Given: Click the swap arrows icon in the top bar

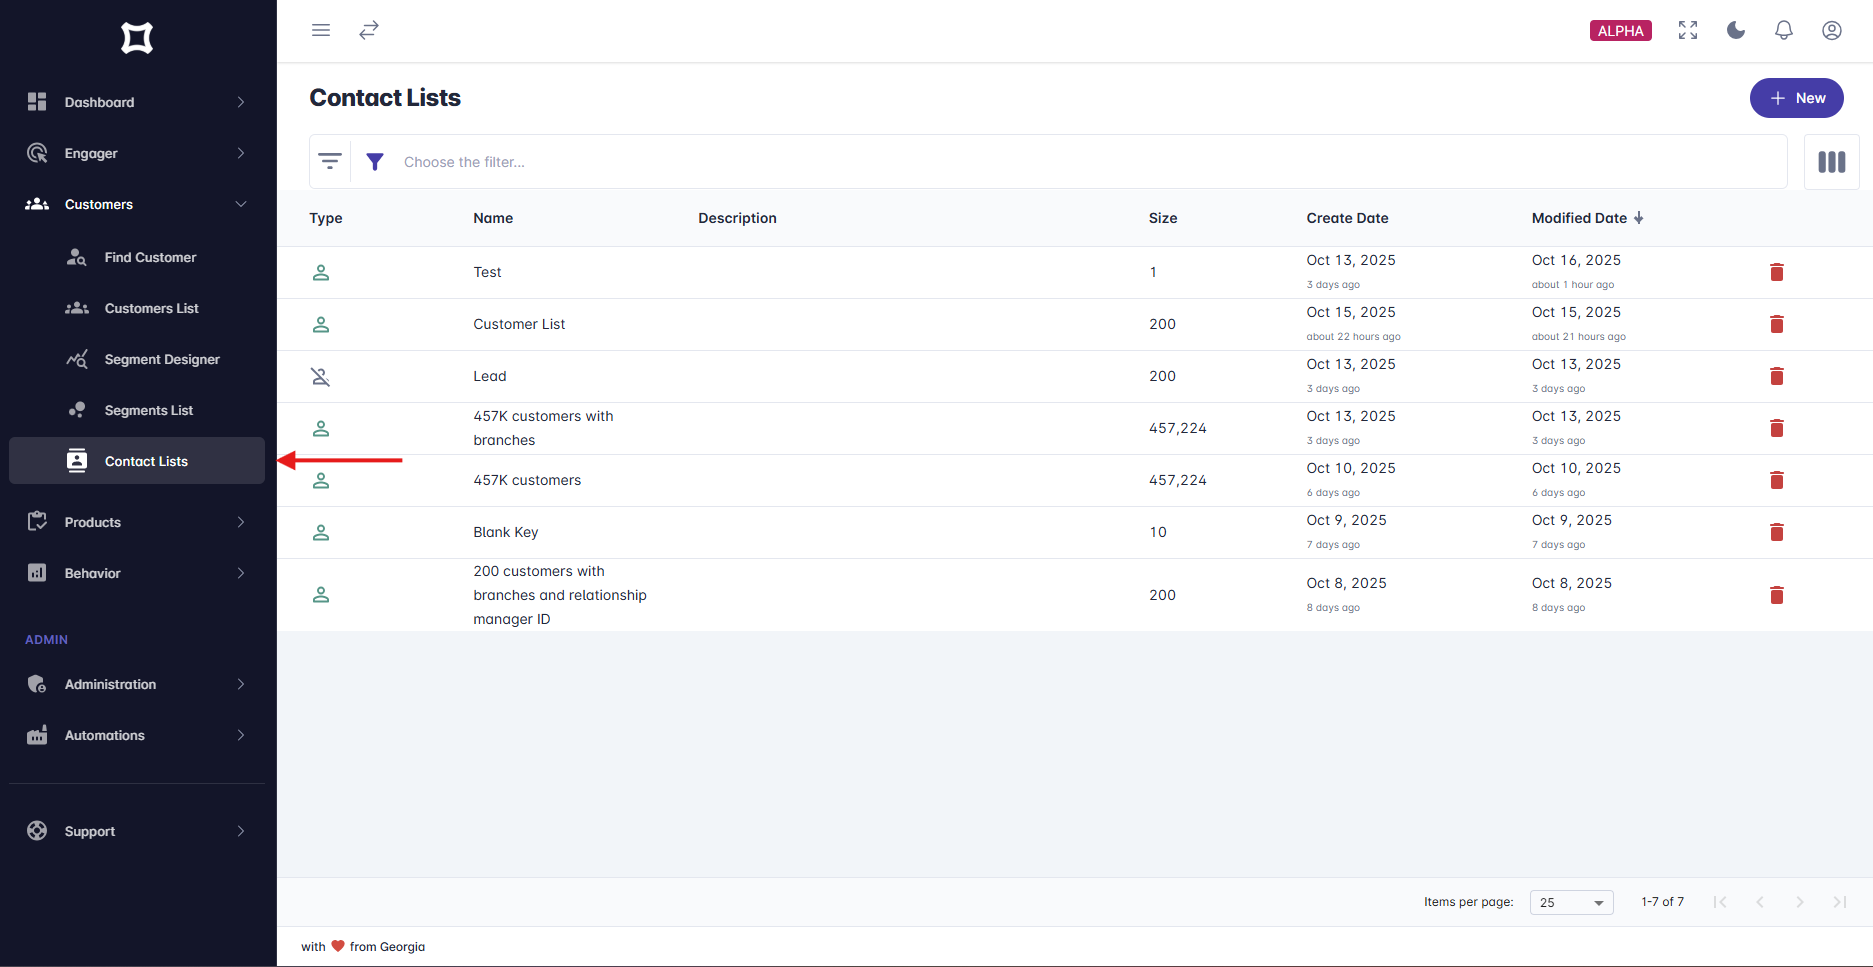Looking at the screenshot, I should point(369,30).
